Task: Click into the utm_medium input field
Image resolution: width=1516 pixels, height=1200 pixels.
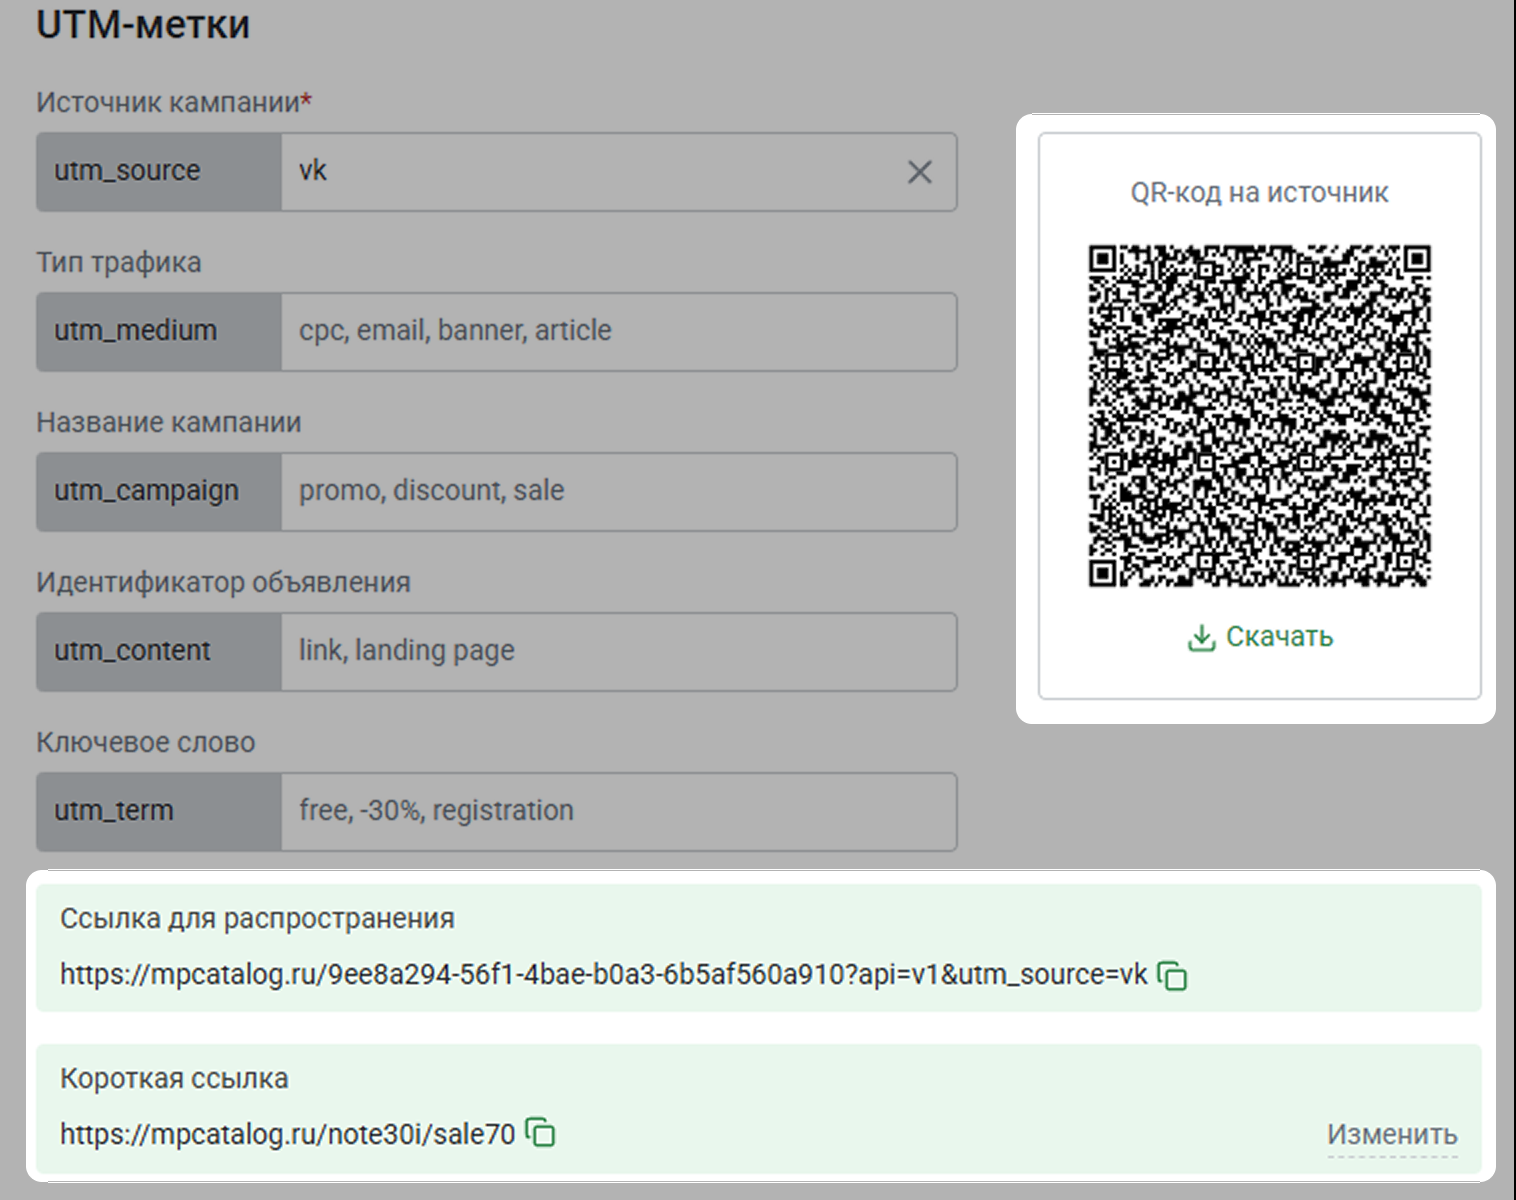Action: pos(618,332)
